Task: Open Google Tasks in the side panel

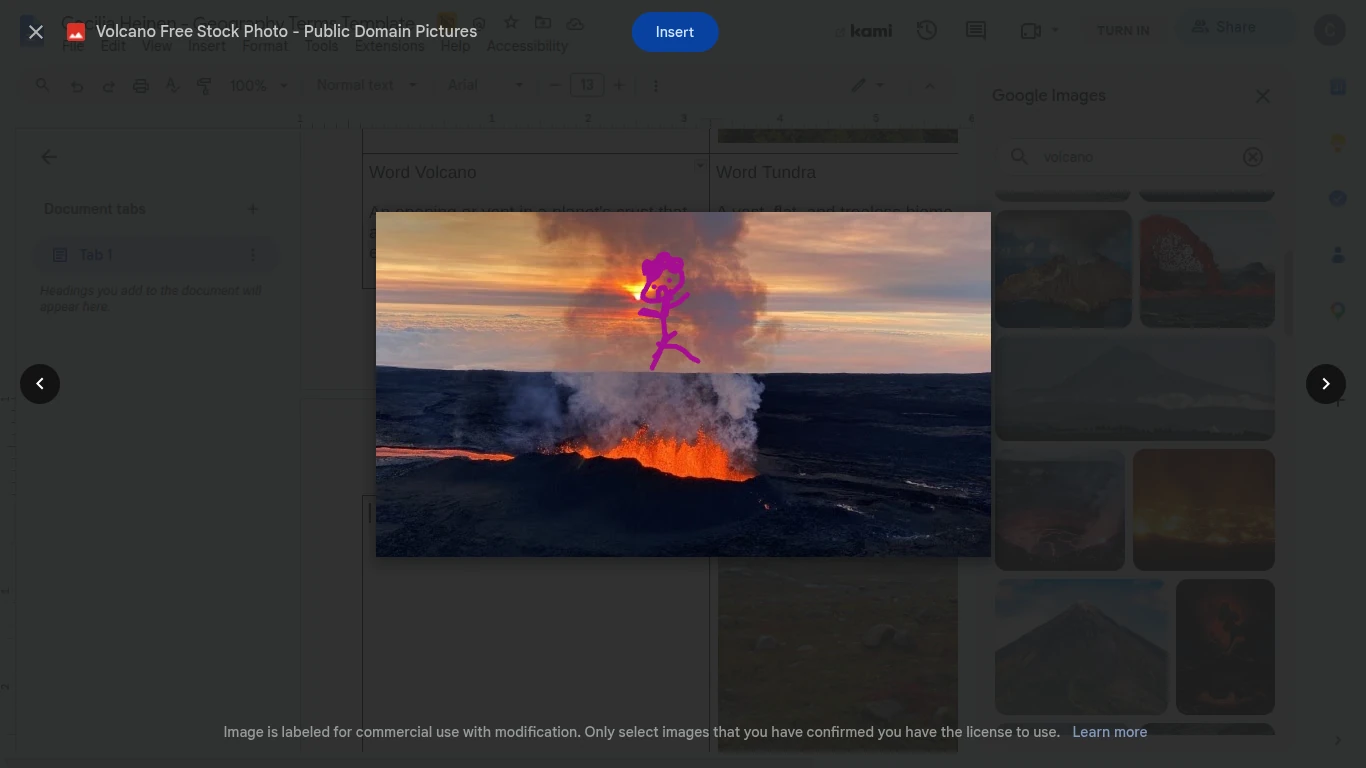Action: click(x=1338, y=199)
